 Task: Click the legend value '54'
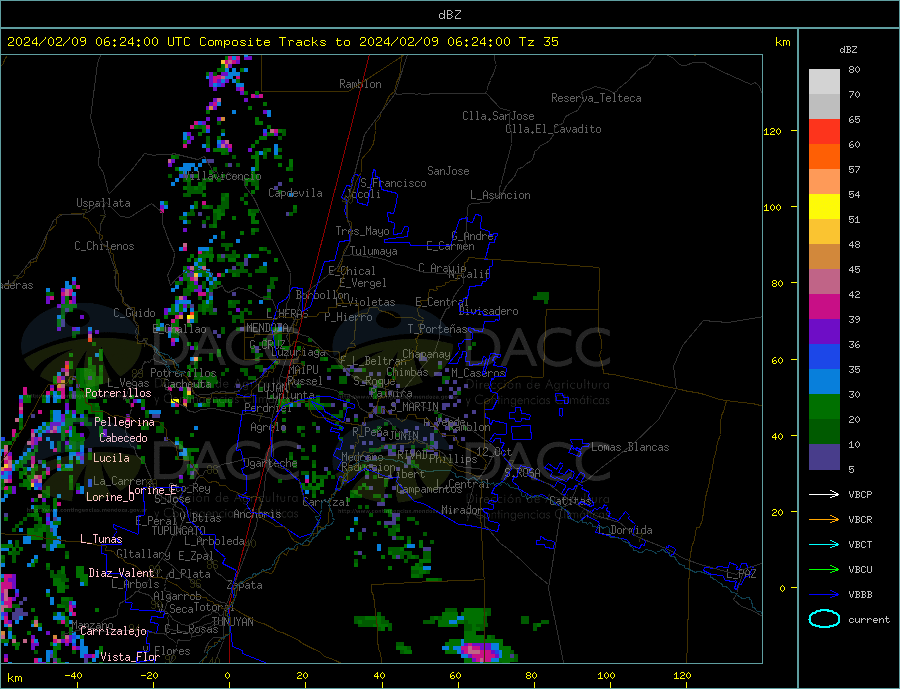(854, 195)
